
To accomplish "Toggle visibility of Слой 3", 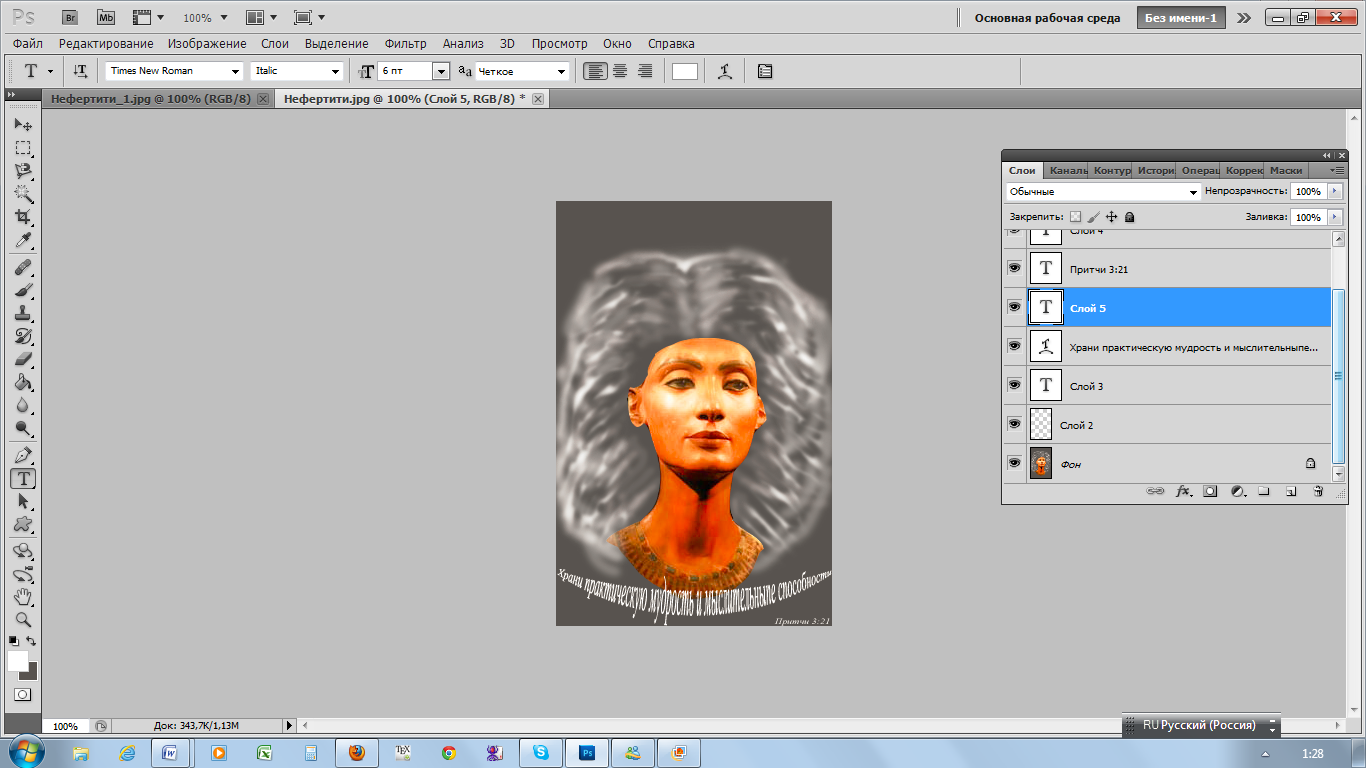I will pos(1014,385).
